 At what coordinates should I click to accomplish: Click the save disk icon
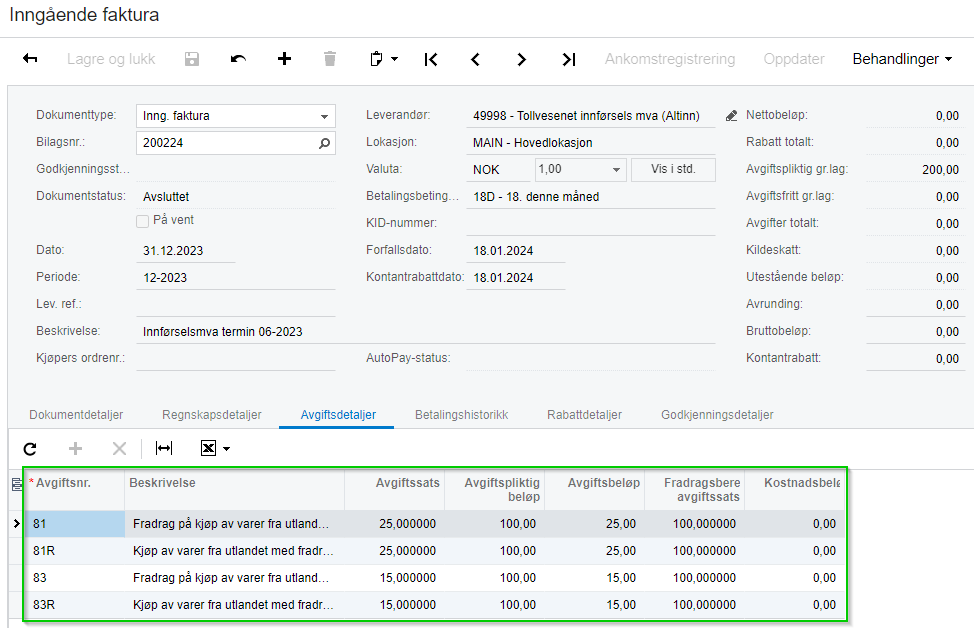(192, 59)
